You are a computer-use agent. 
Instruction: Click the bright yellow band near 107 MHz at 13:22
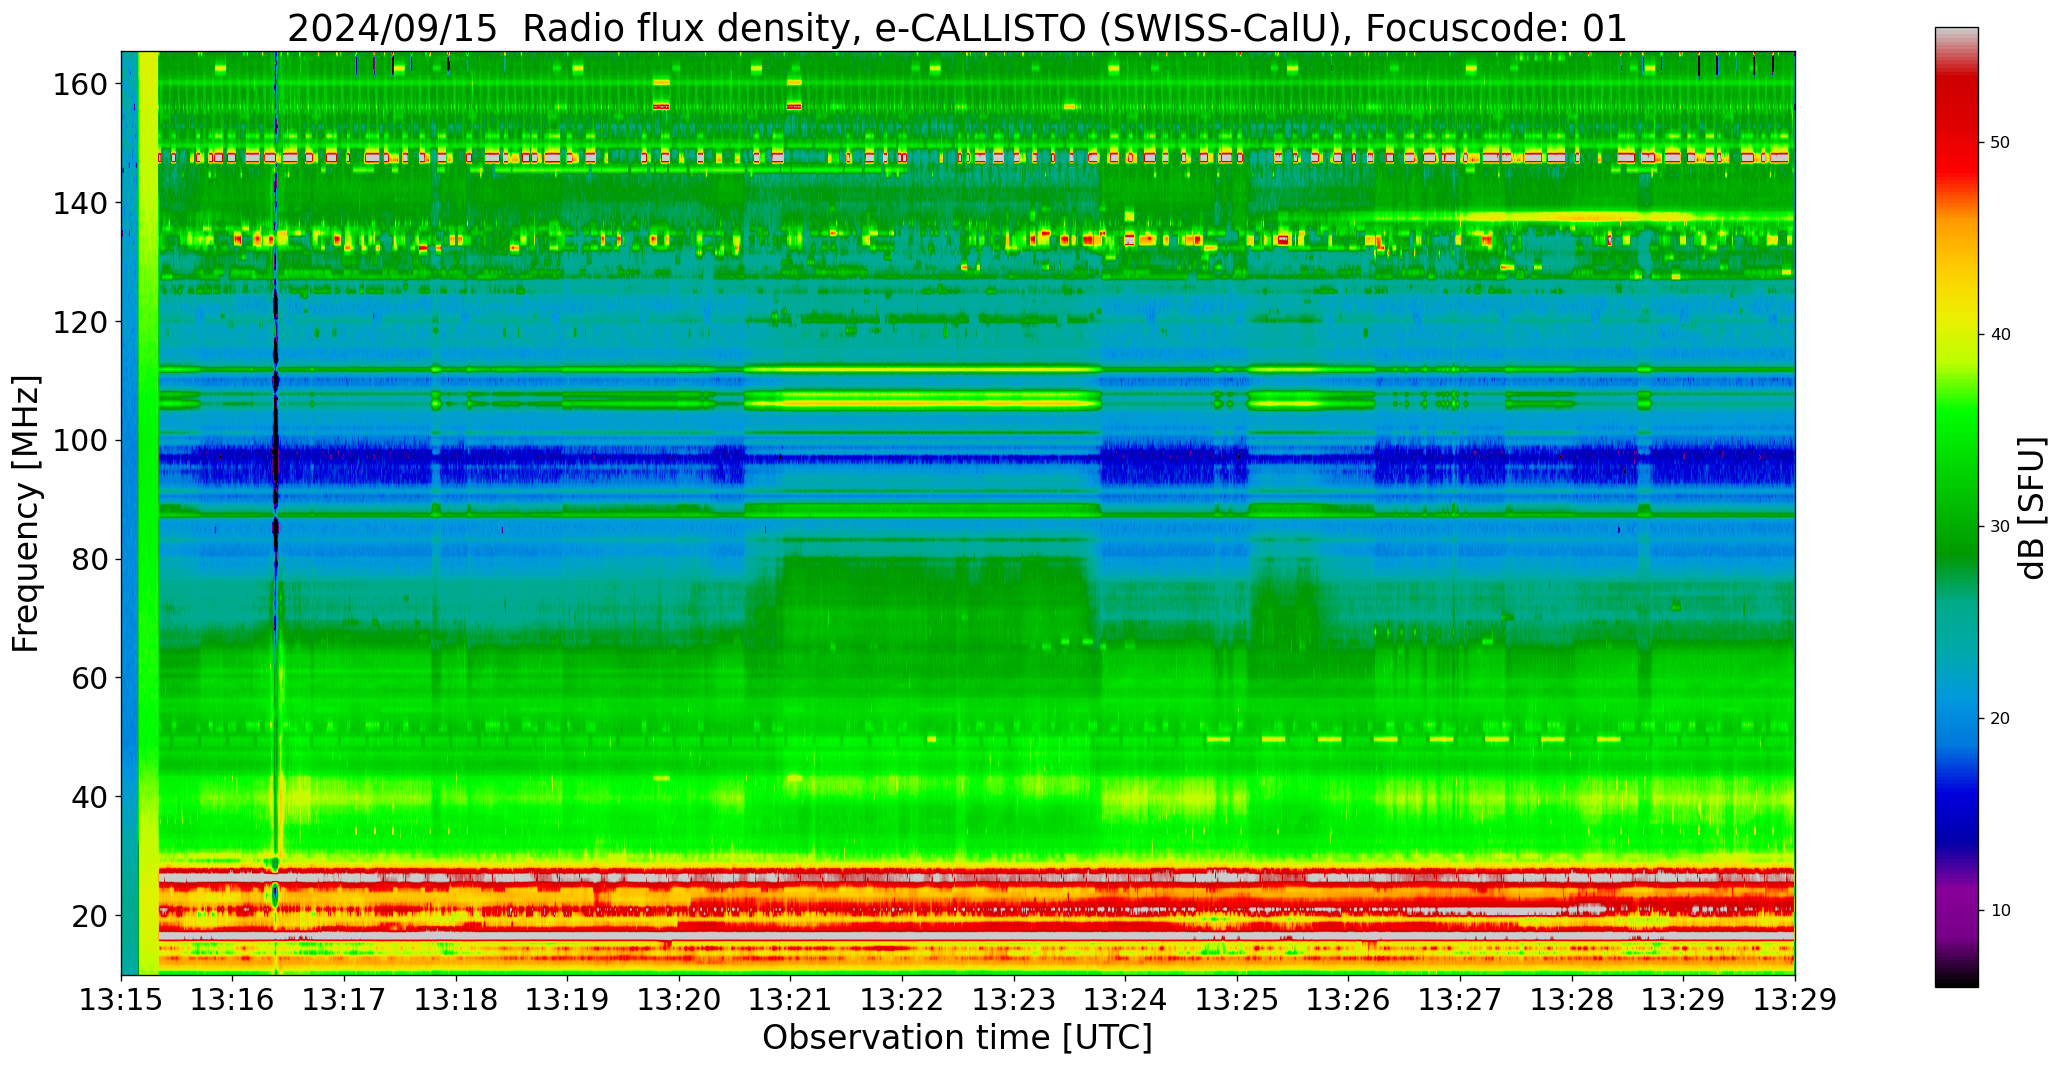pyautogui.click(x=922, y=401)
